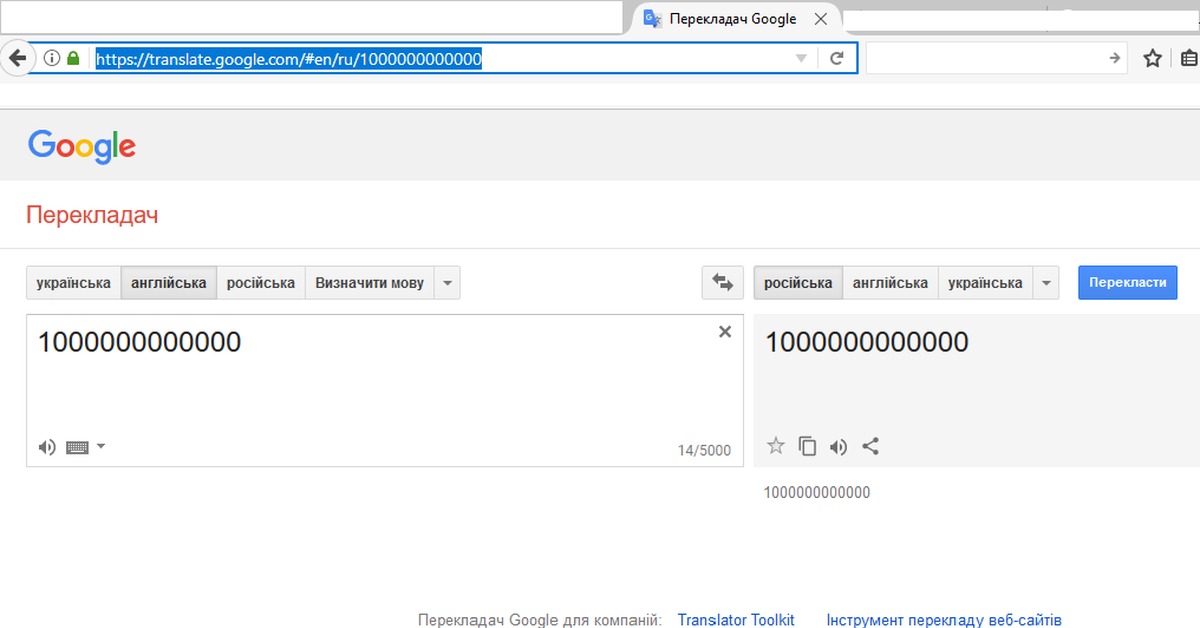The height and width of the screenshot is (628, 1200).
Task: Save translation to phrasebook with star
Action: click(775, 447)
